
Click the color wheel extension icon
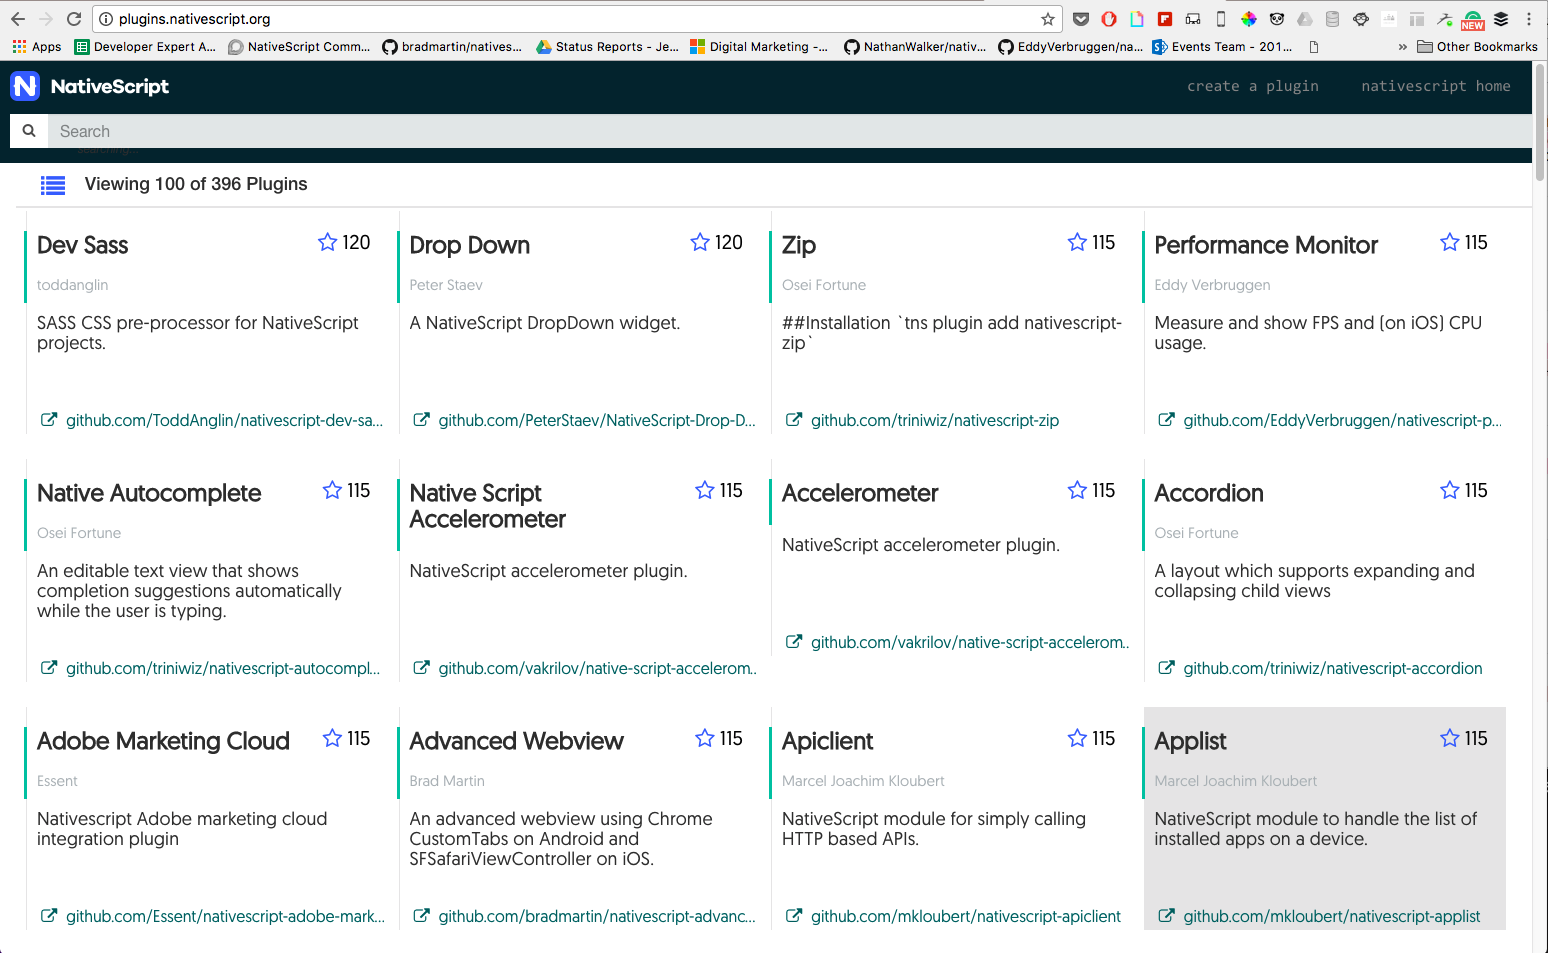point(1249,19)
